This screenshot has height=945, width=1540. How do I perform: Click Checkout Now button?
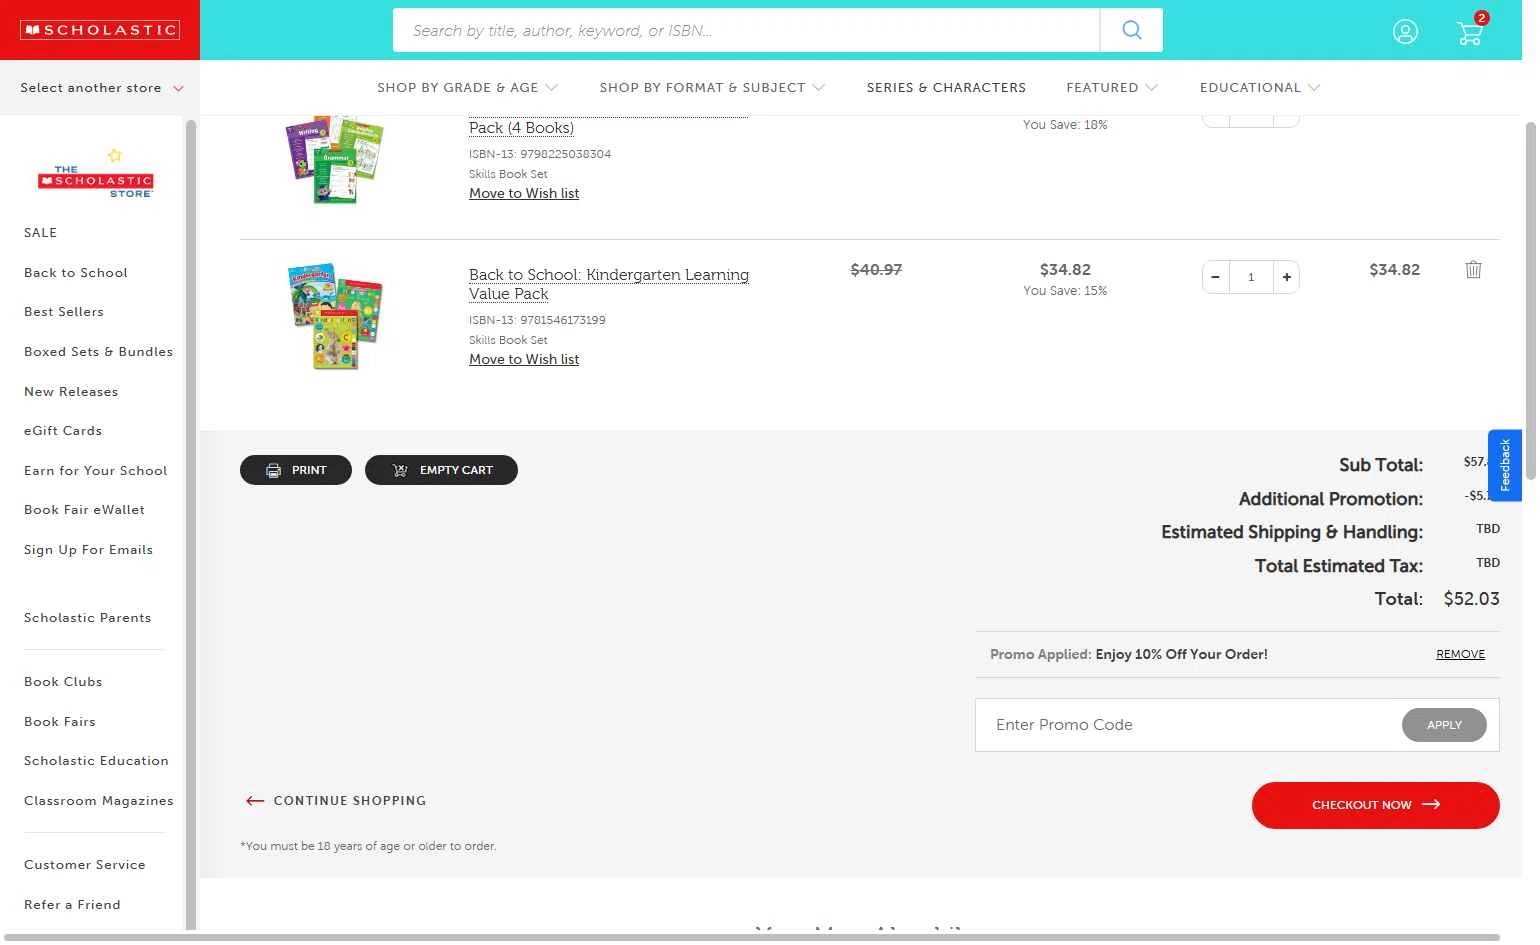tap(1375, 805)
